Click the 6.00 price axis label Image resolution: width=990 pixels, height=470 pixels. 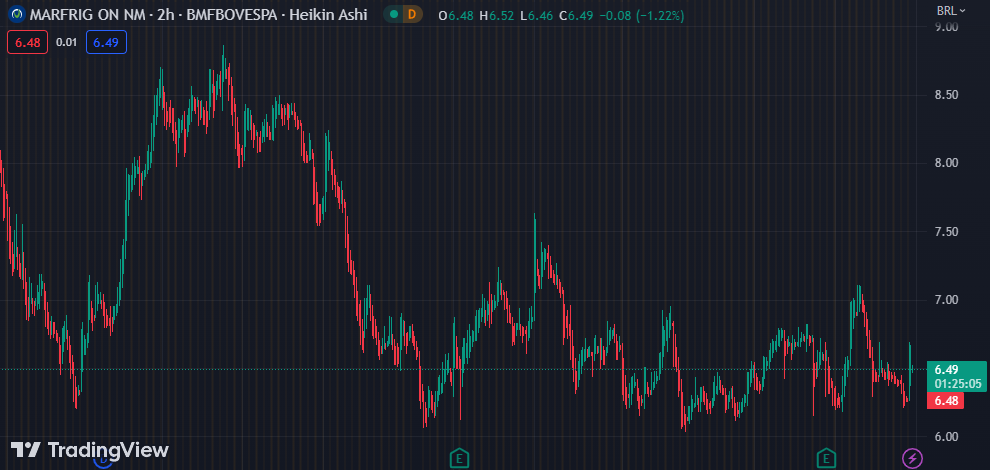click(946, 437)
